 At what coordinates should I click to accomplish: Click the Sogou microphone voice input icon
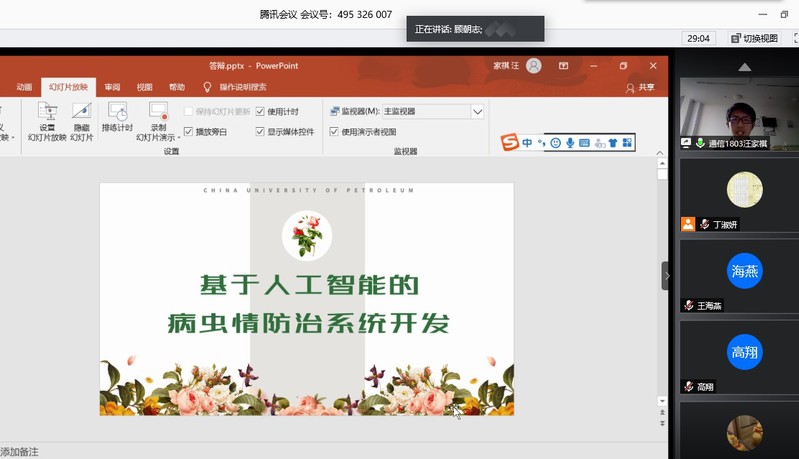pyautogui.click(x=570, y=143)
